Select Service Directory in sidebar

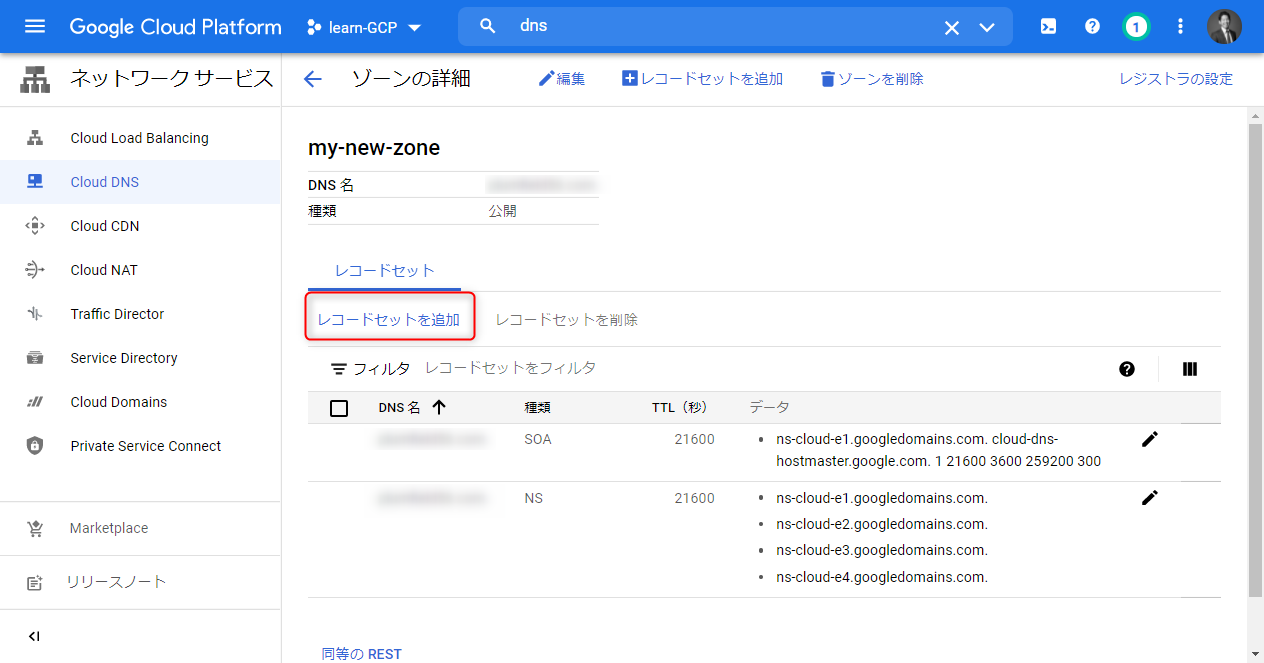pos(140,358)
